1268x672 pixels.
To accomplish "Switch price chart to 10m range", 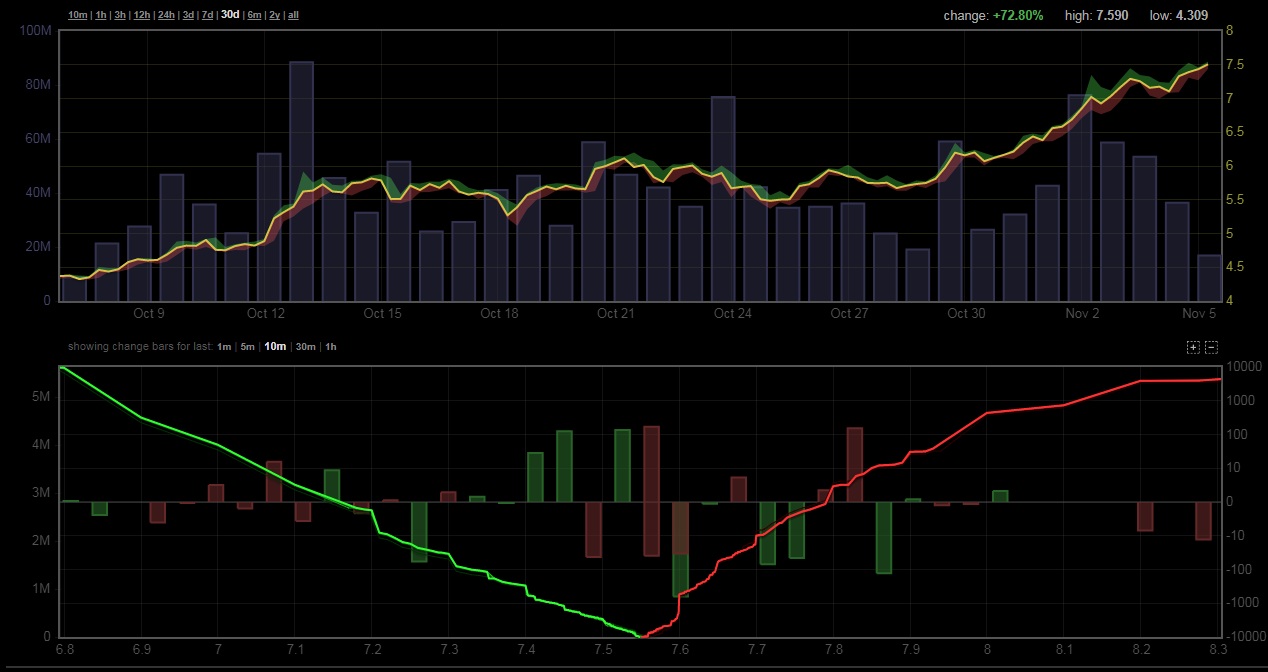I will 77,15.
